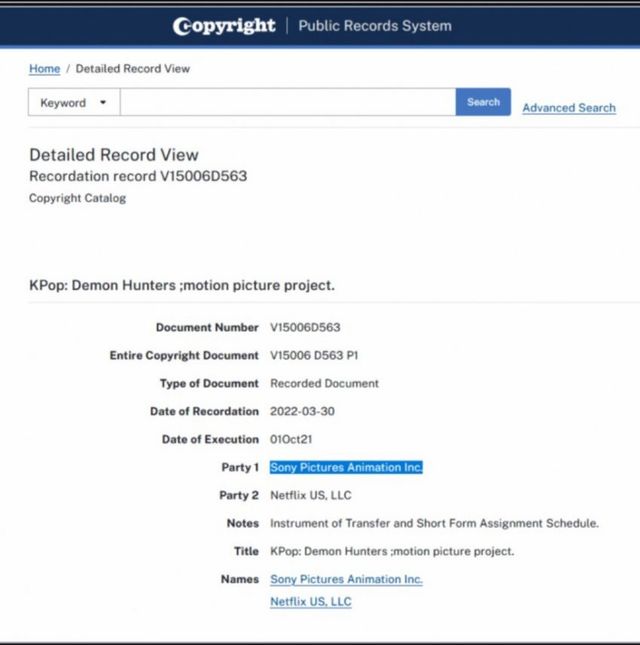
Task: Open the Netflix US, LLC link under Names
Action: pyautogui.click(x=310, y=602)
